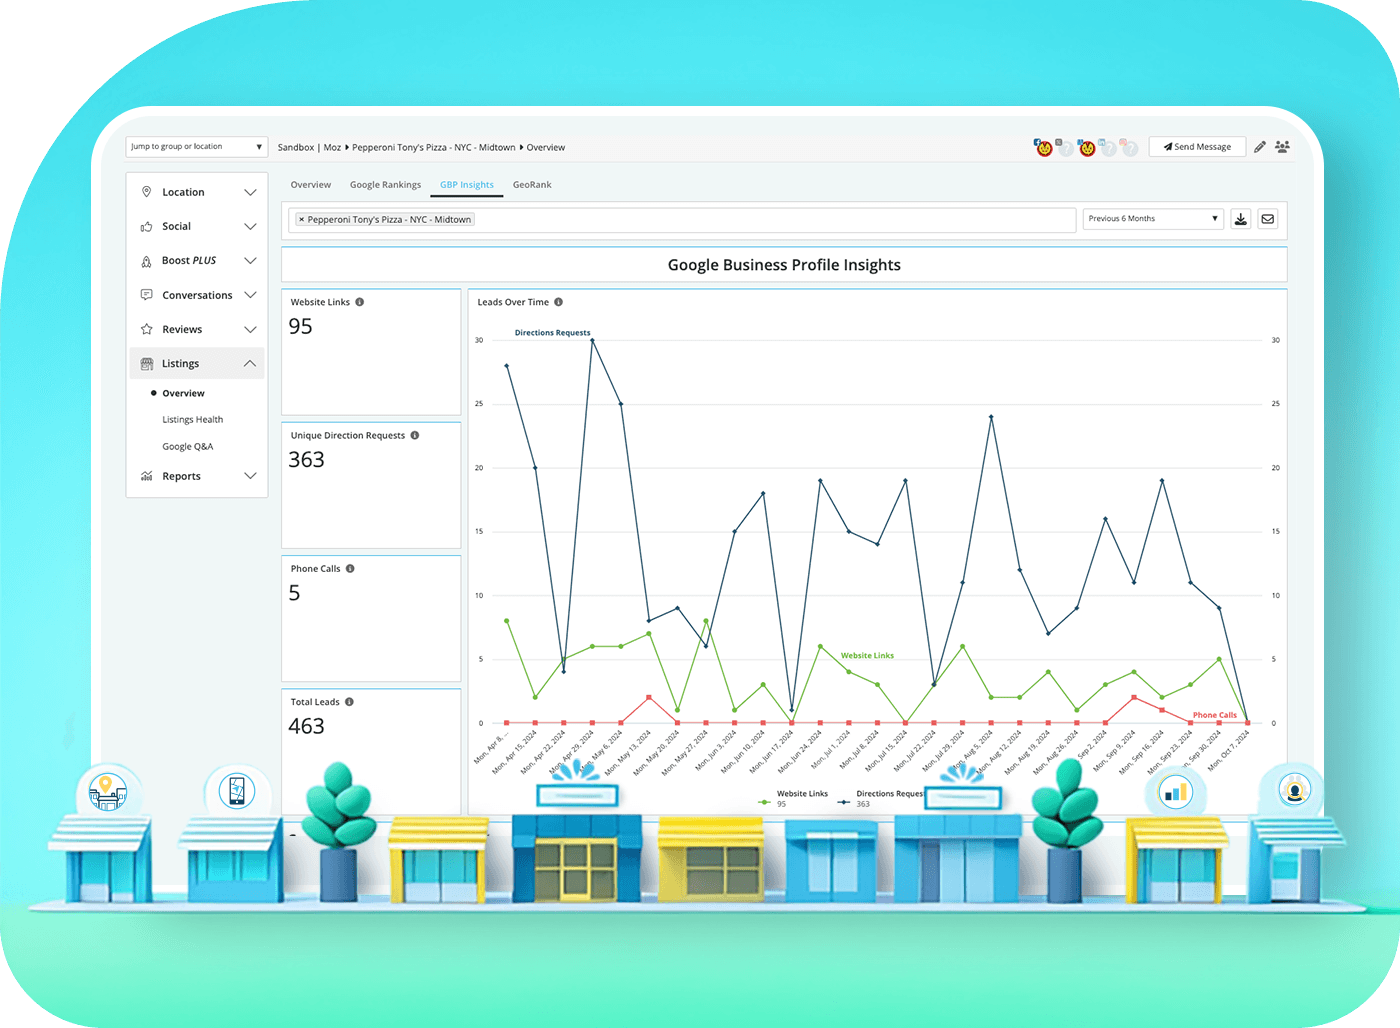This screenshot has width=1400, height=1028.
Task: Open the users group icon
Action: [x=1282, y=147]
